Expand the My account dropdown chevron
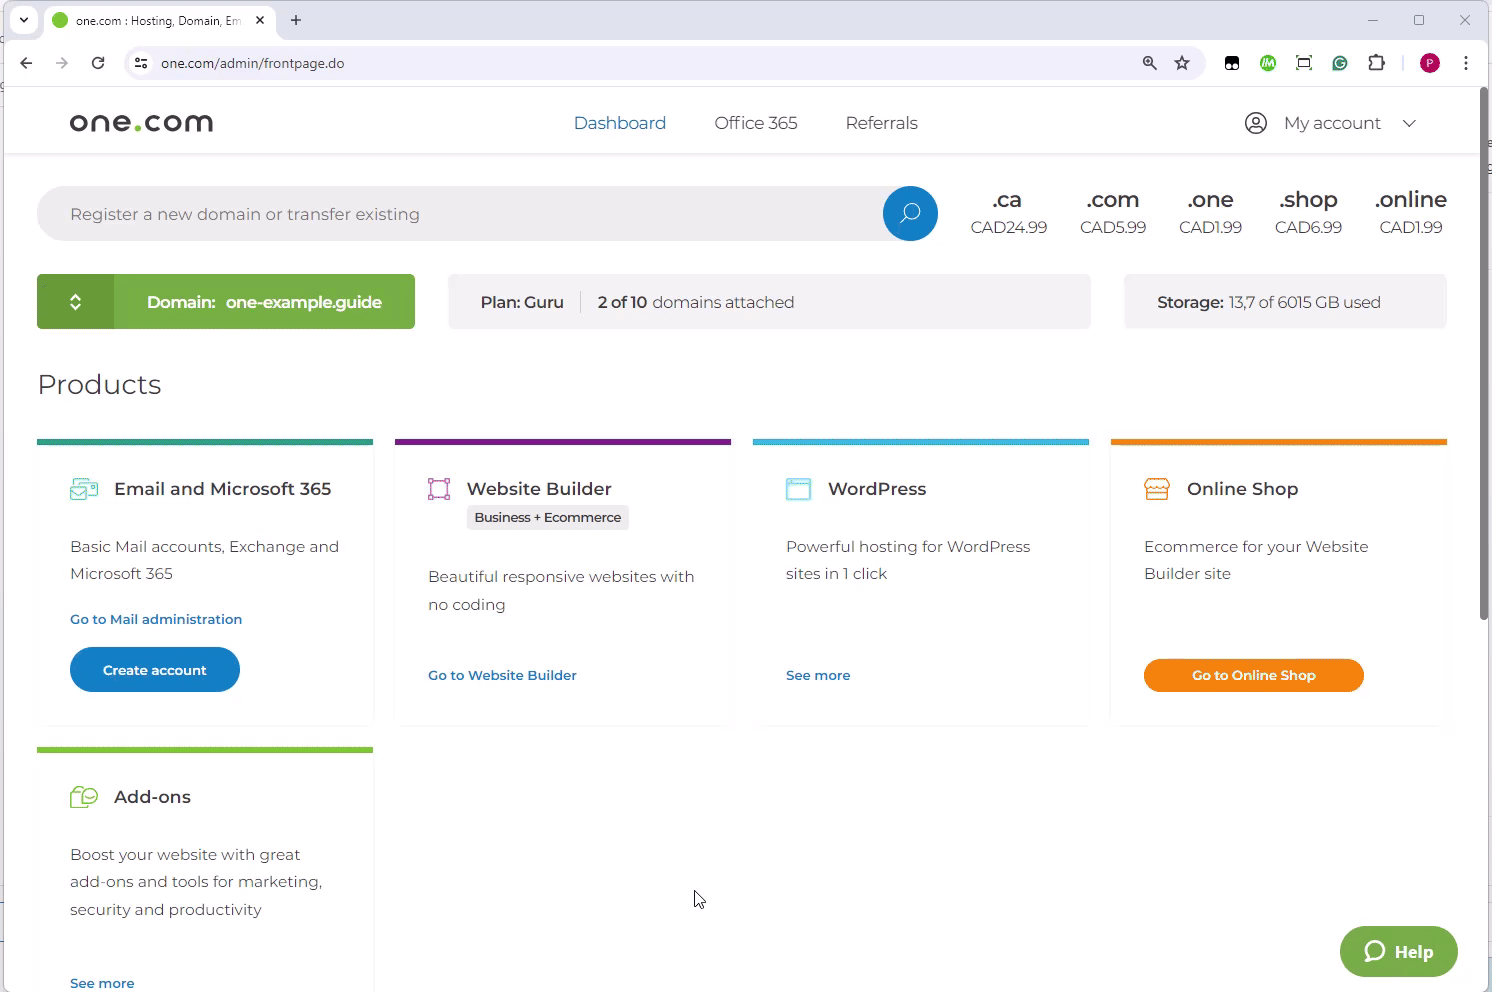Viewport: 1492px width, 992px height. (1409, 123)
